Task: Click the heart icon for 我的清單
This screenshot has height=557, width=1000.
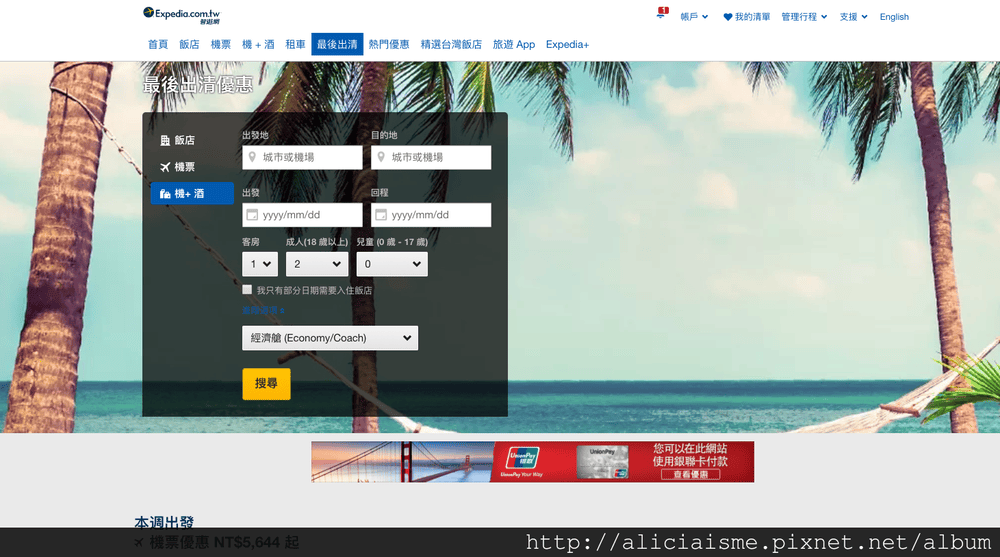Action: tap(728, 17)
